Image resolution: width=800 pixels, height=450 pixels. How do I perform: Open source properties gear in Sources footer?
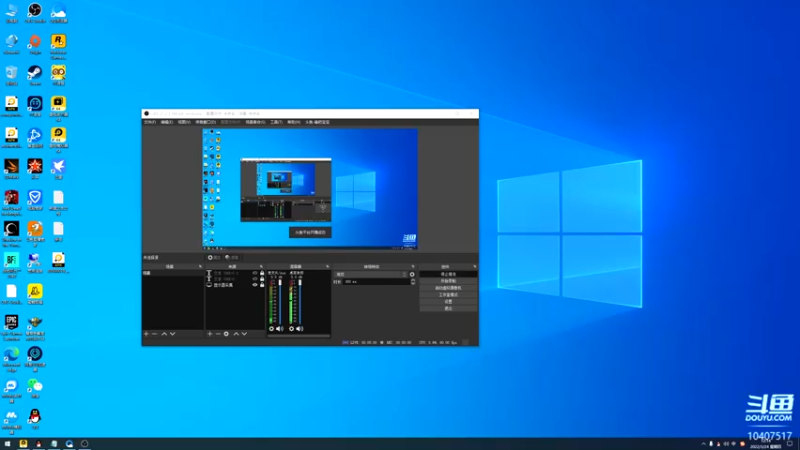click(226, 334)
